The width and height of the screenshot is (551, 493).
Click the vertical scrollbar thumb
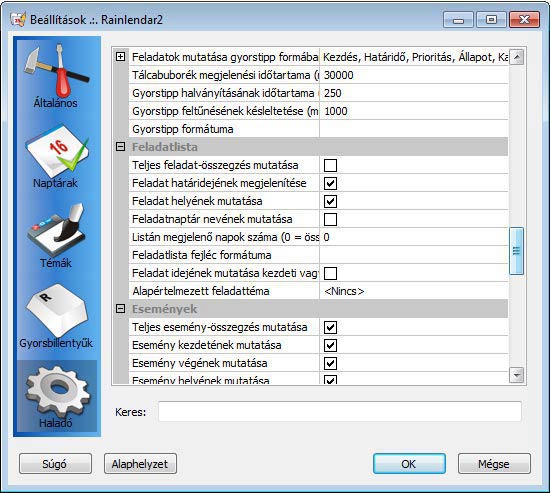pos(517,251)
